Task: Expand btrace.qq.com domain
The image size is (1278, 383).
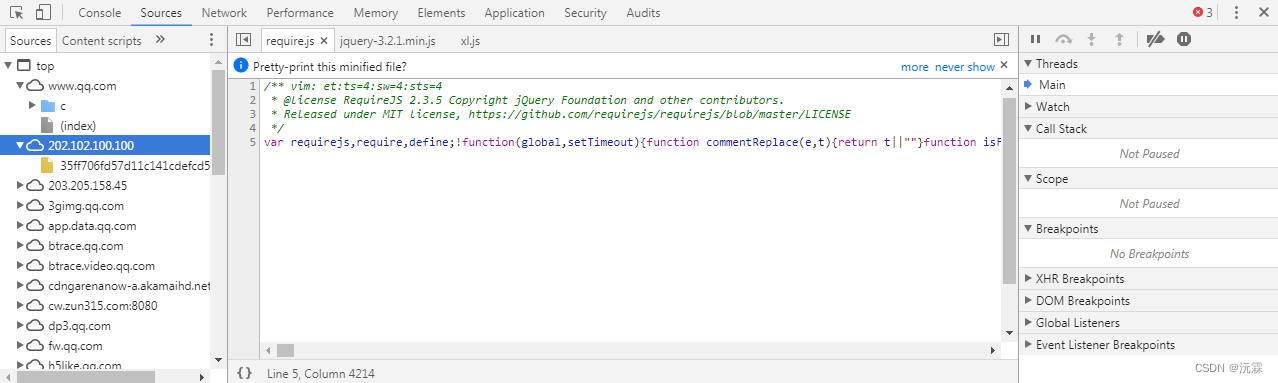Action: (20, 246)
